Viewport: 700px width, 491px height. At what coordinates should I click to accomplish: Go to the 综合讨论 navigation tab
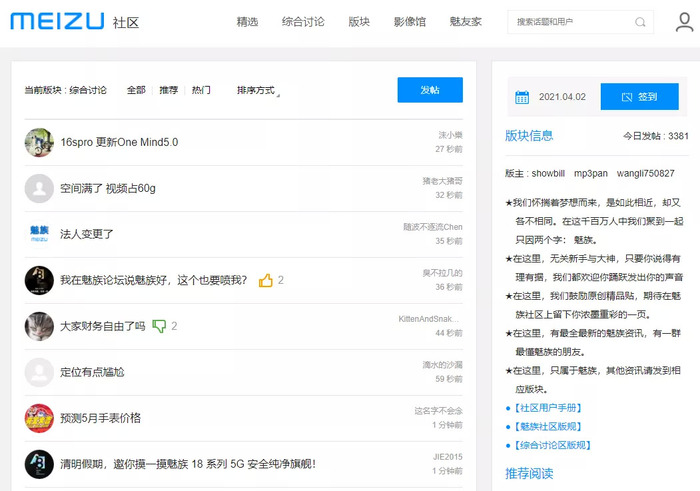303,22
